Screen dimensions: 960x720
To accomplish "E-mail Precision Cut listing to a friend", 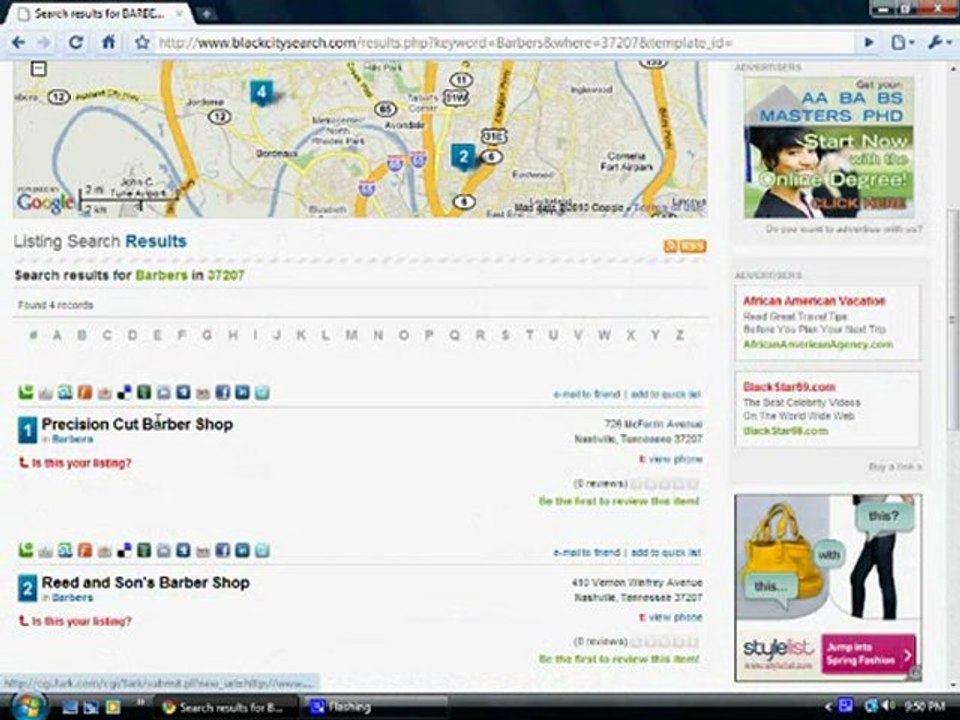I will point(587,394).
